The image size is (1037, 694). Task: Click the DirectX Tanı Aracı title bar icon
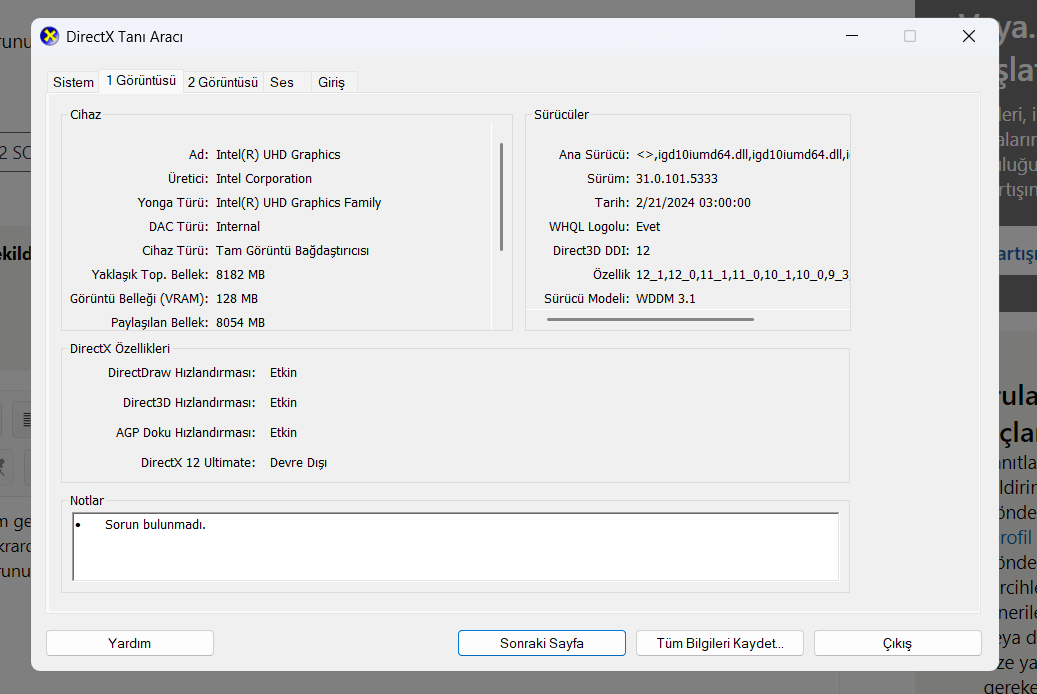50,36
